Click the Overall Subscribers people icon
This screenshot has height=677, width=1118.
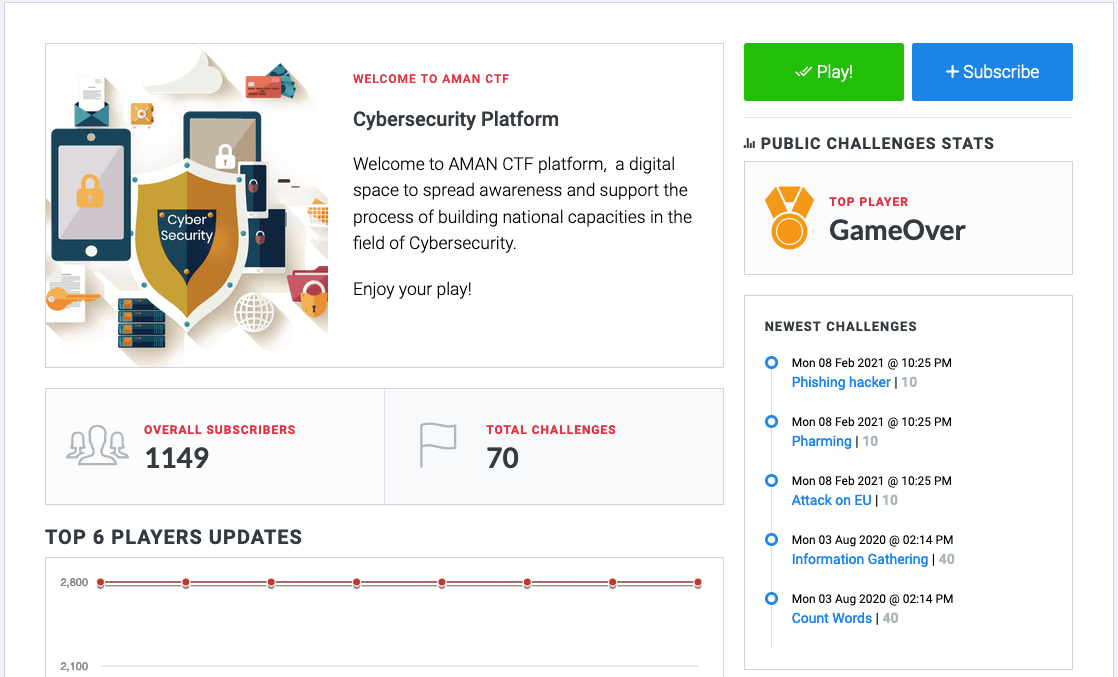pos(97,445)
